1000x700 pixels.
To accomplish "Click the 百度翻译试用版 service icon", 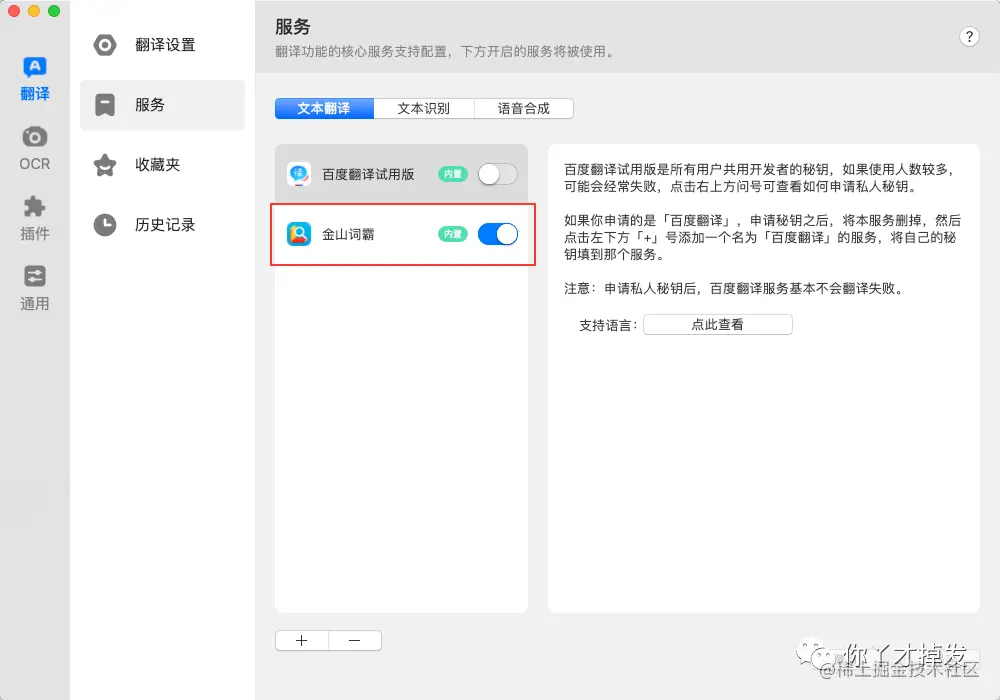I will pyautogui.click(x=298, y=173).
